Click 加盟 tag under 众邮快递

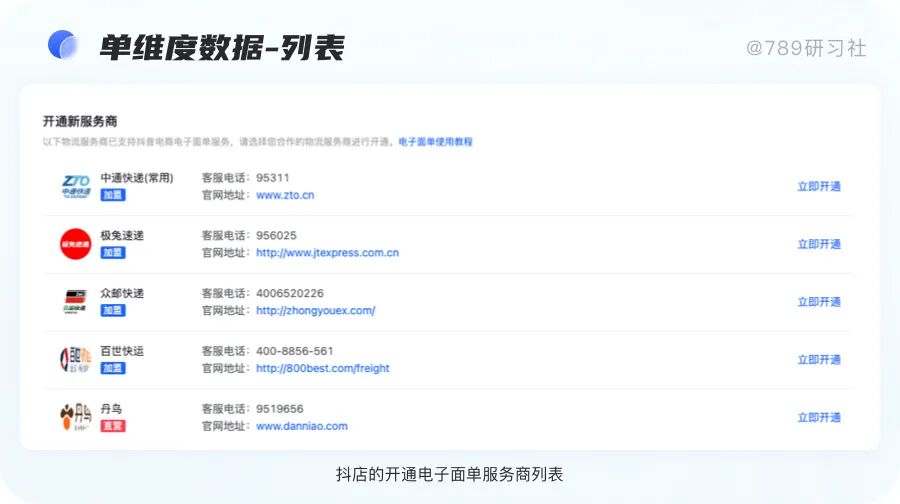point(113,311)
